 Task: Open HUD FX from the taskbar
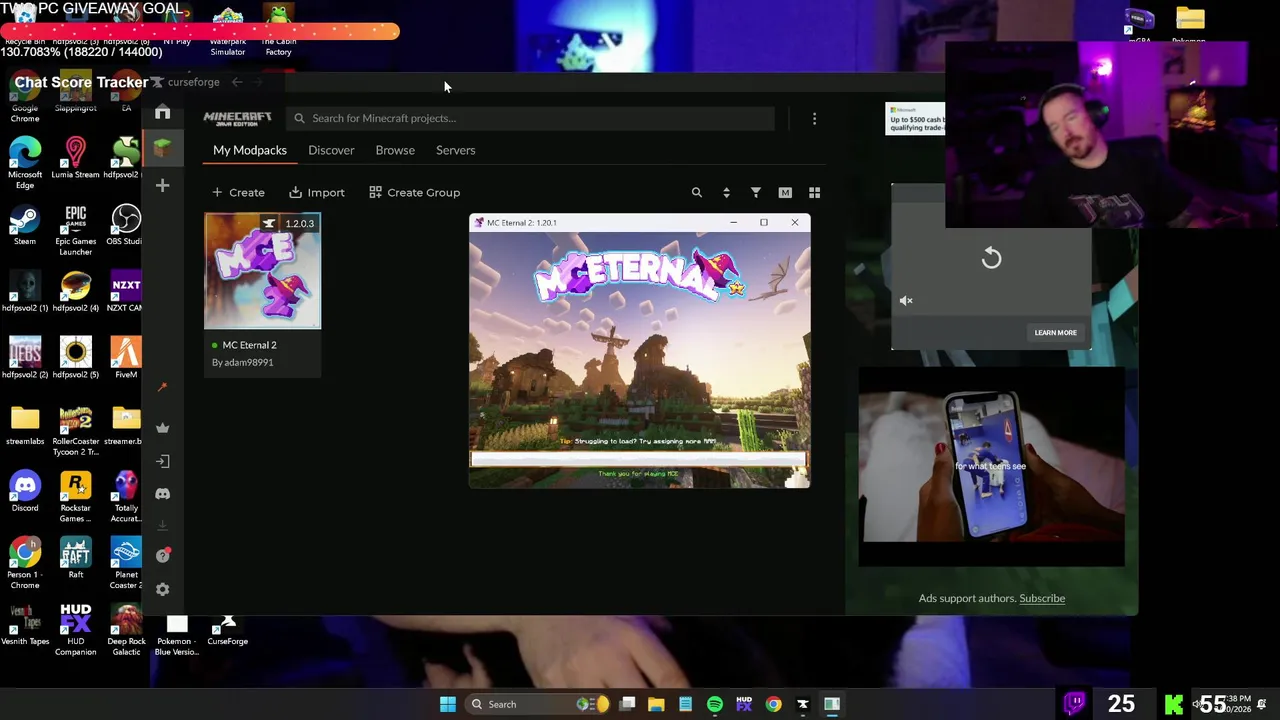click(744, 704)
